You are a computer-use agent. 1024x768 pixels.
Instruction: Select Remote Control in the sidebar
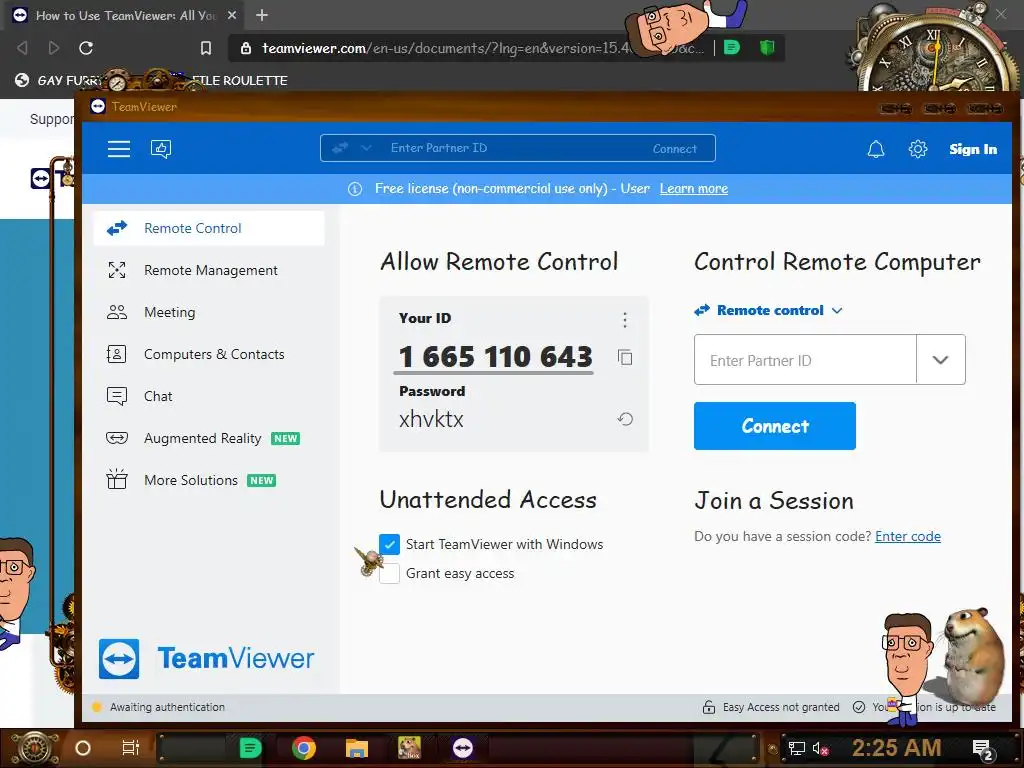pos(209,228)
